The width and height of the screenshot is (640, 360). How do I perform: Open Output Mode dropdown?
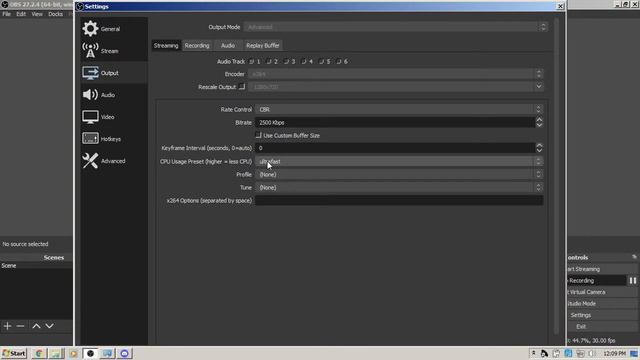click(x=395, y=27)
